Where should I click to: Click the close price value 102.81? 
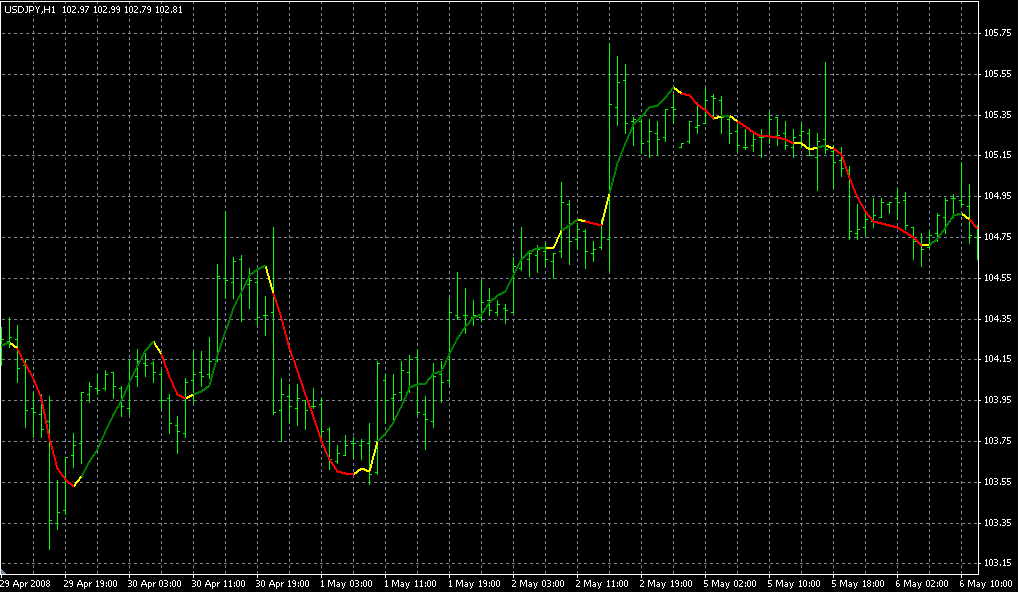[169, 10]
